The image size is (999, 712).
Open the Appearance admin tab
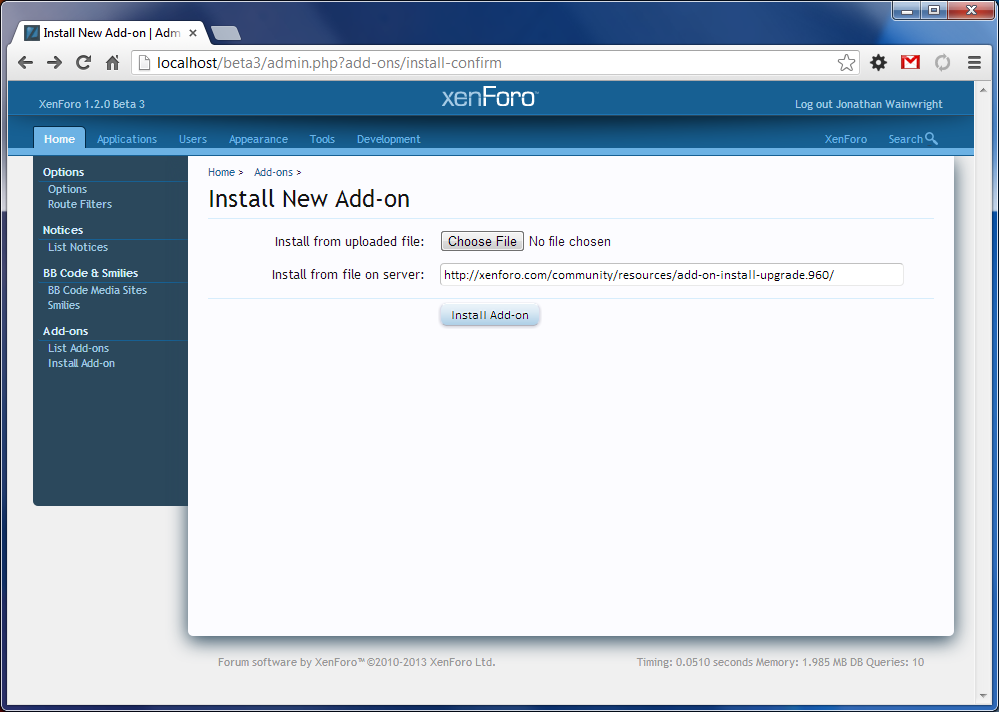click(x=258, y=139)
